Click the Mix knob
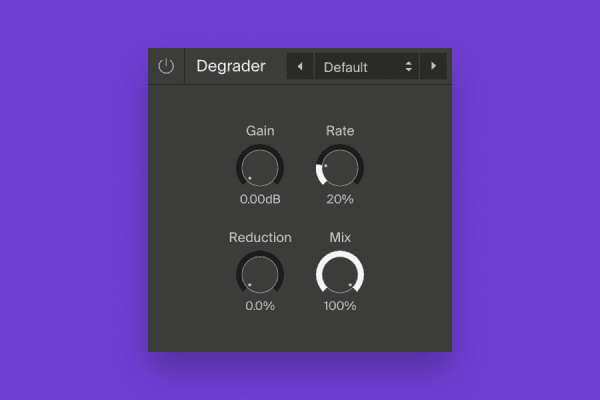Viewport: 600px width, 400px height. [340, 274]
